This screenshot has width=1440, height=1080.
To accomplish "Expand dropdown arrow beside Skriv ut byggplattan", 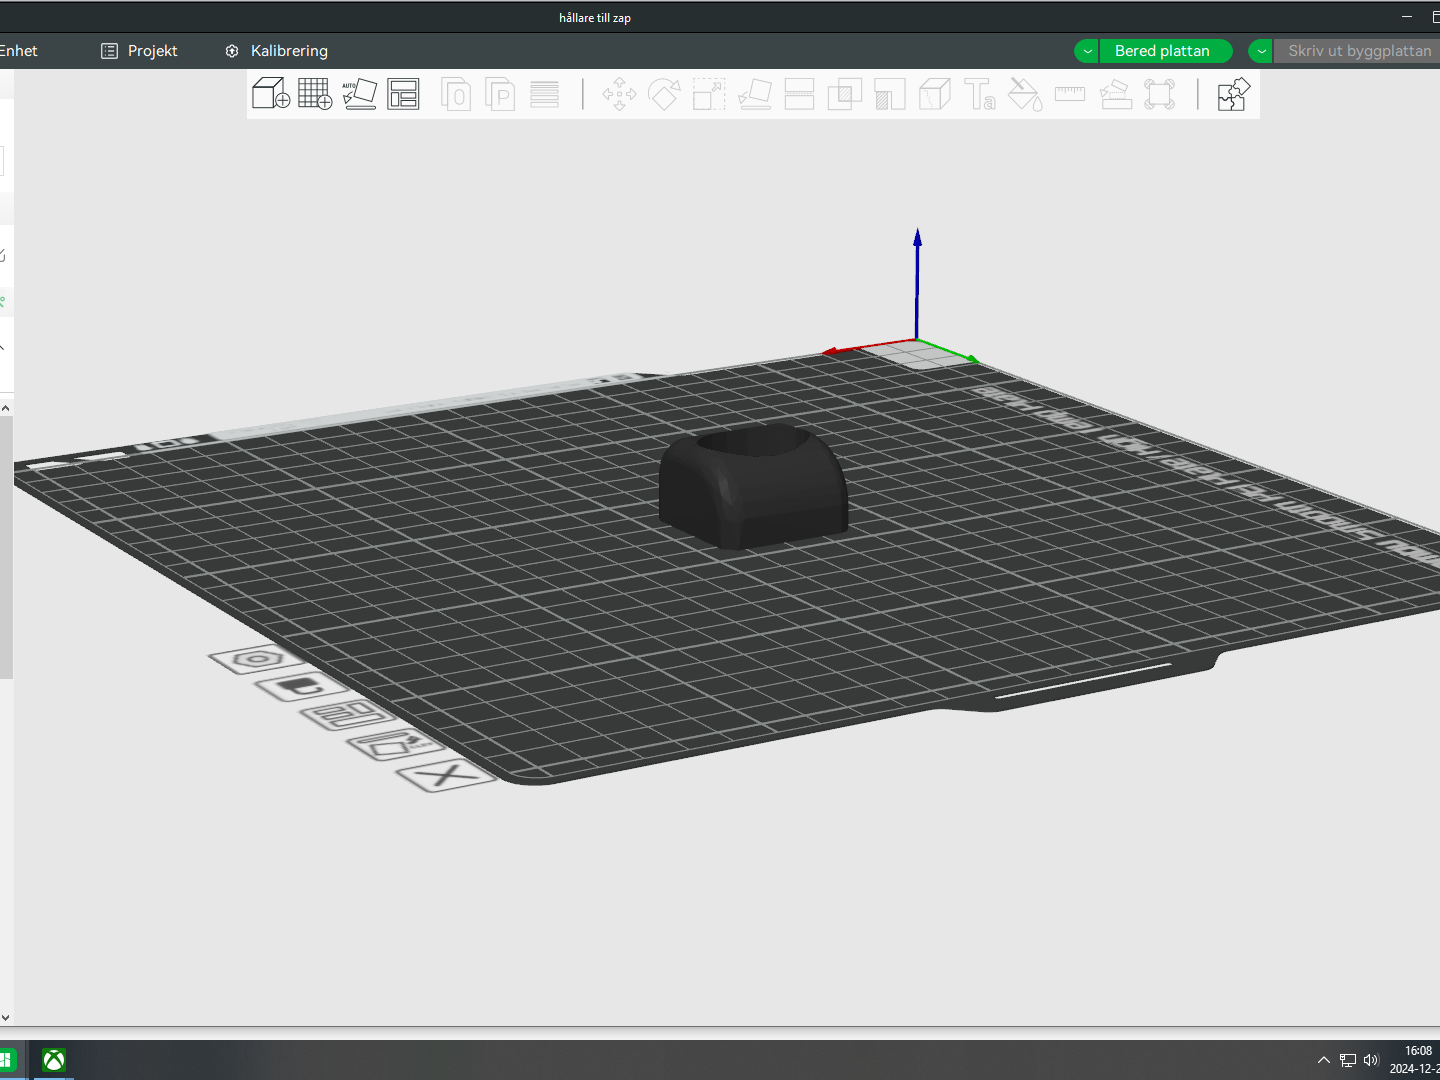I will [1261, 51].
